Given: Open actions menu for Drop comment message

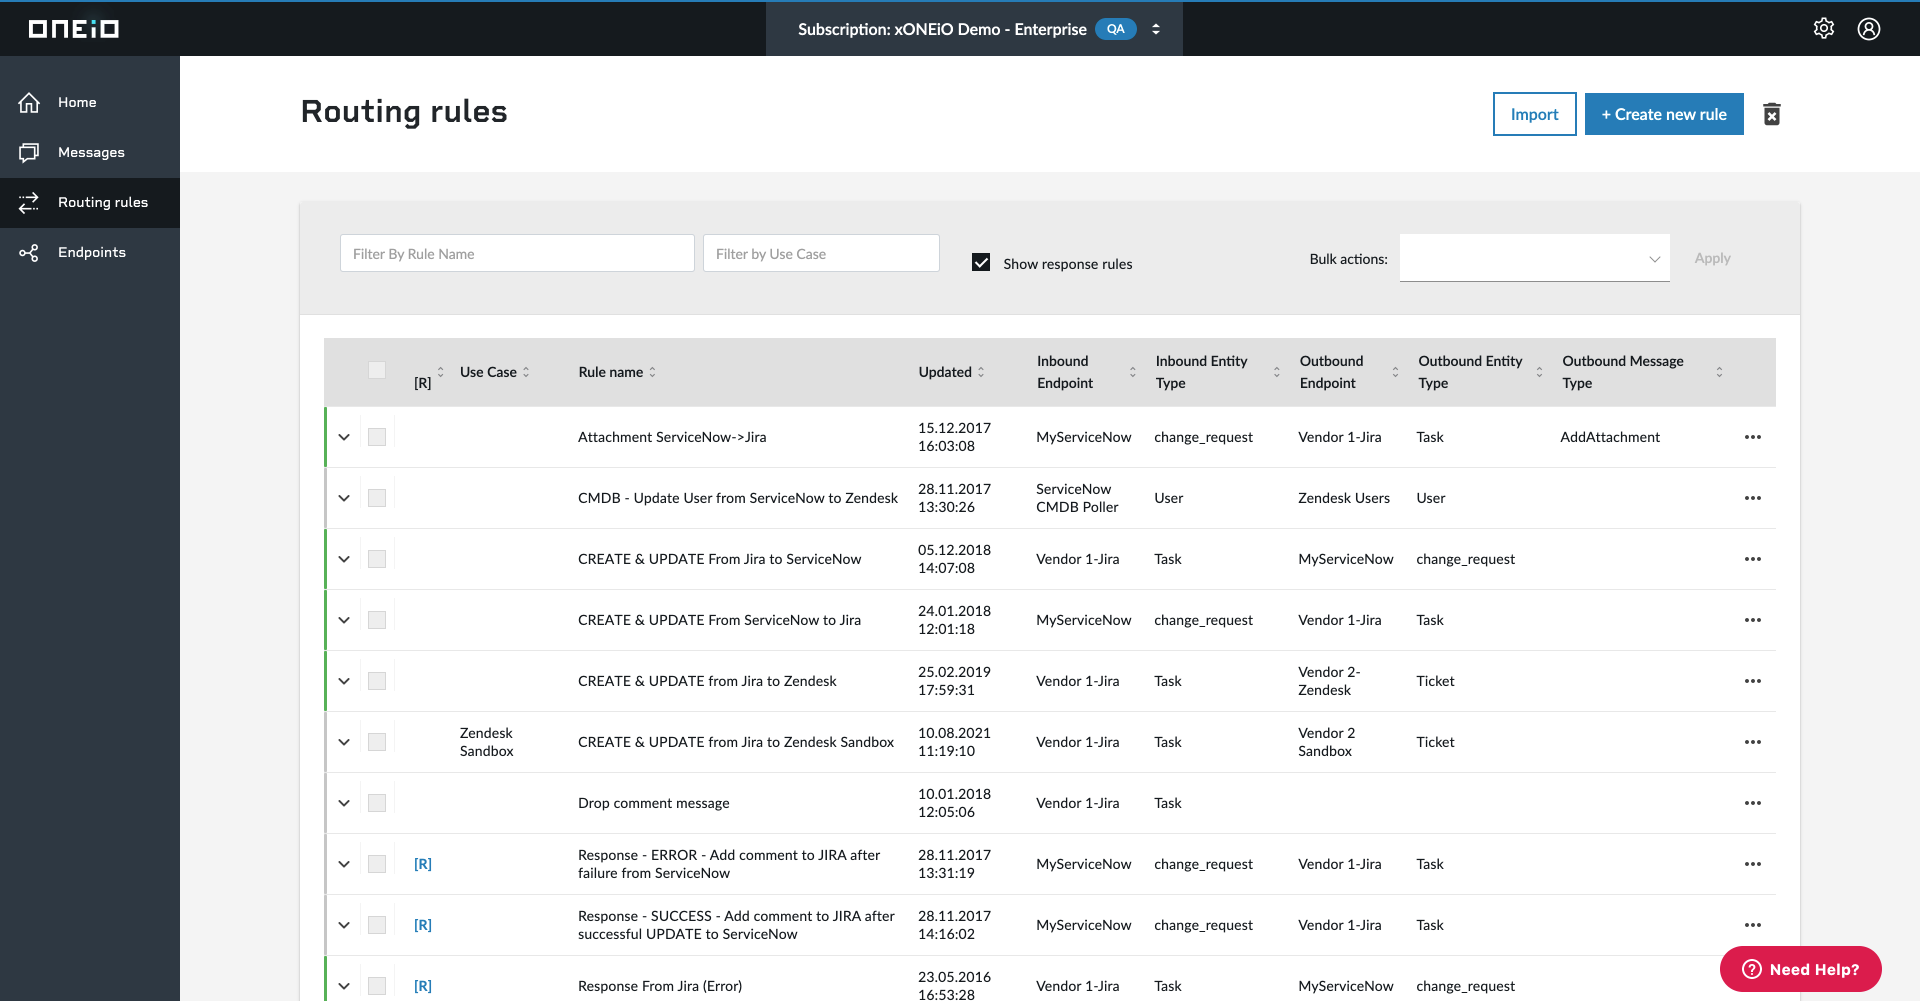Looking at the screenshot, I should tap(1753, 803).
